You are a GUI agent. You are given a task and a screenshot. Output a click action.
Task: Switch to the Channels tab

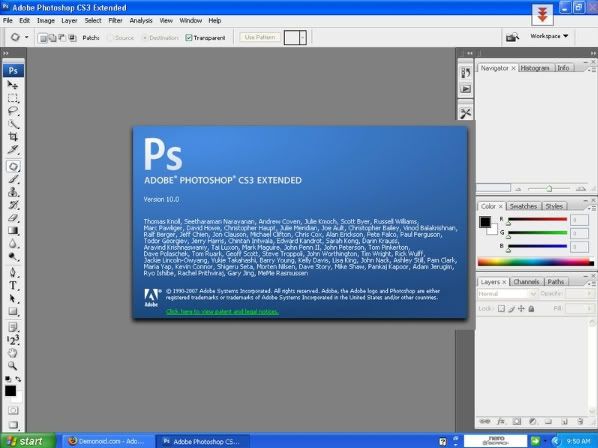[526, 282]
